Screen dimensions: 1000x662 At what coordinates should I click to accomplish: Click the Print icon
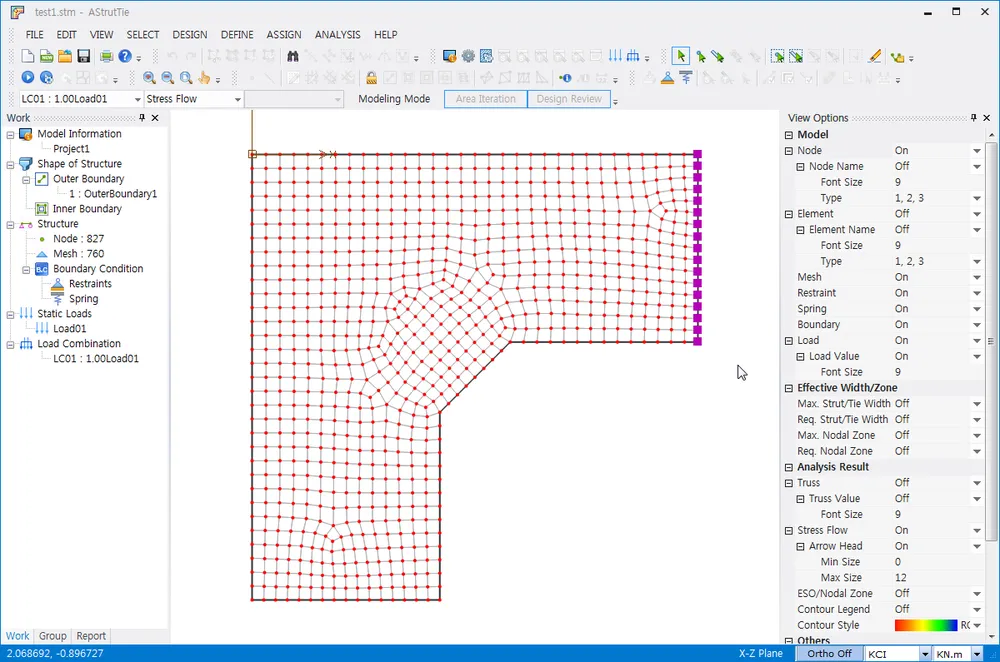tap(106, 57)
